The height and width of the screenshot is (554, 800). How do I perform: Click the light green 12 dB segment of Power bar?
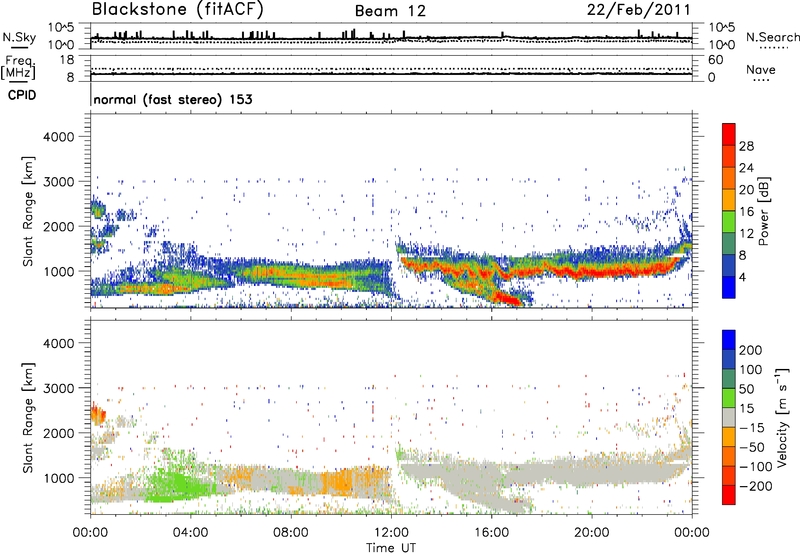pyautogui.click(x=729, y=221)
